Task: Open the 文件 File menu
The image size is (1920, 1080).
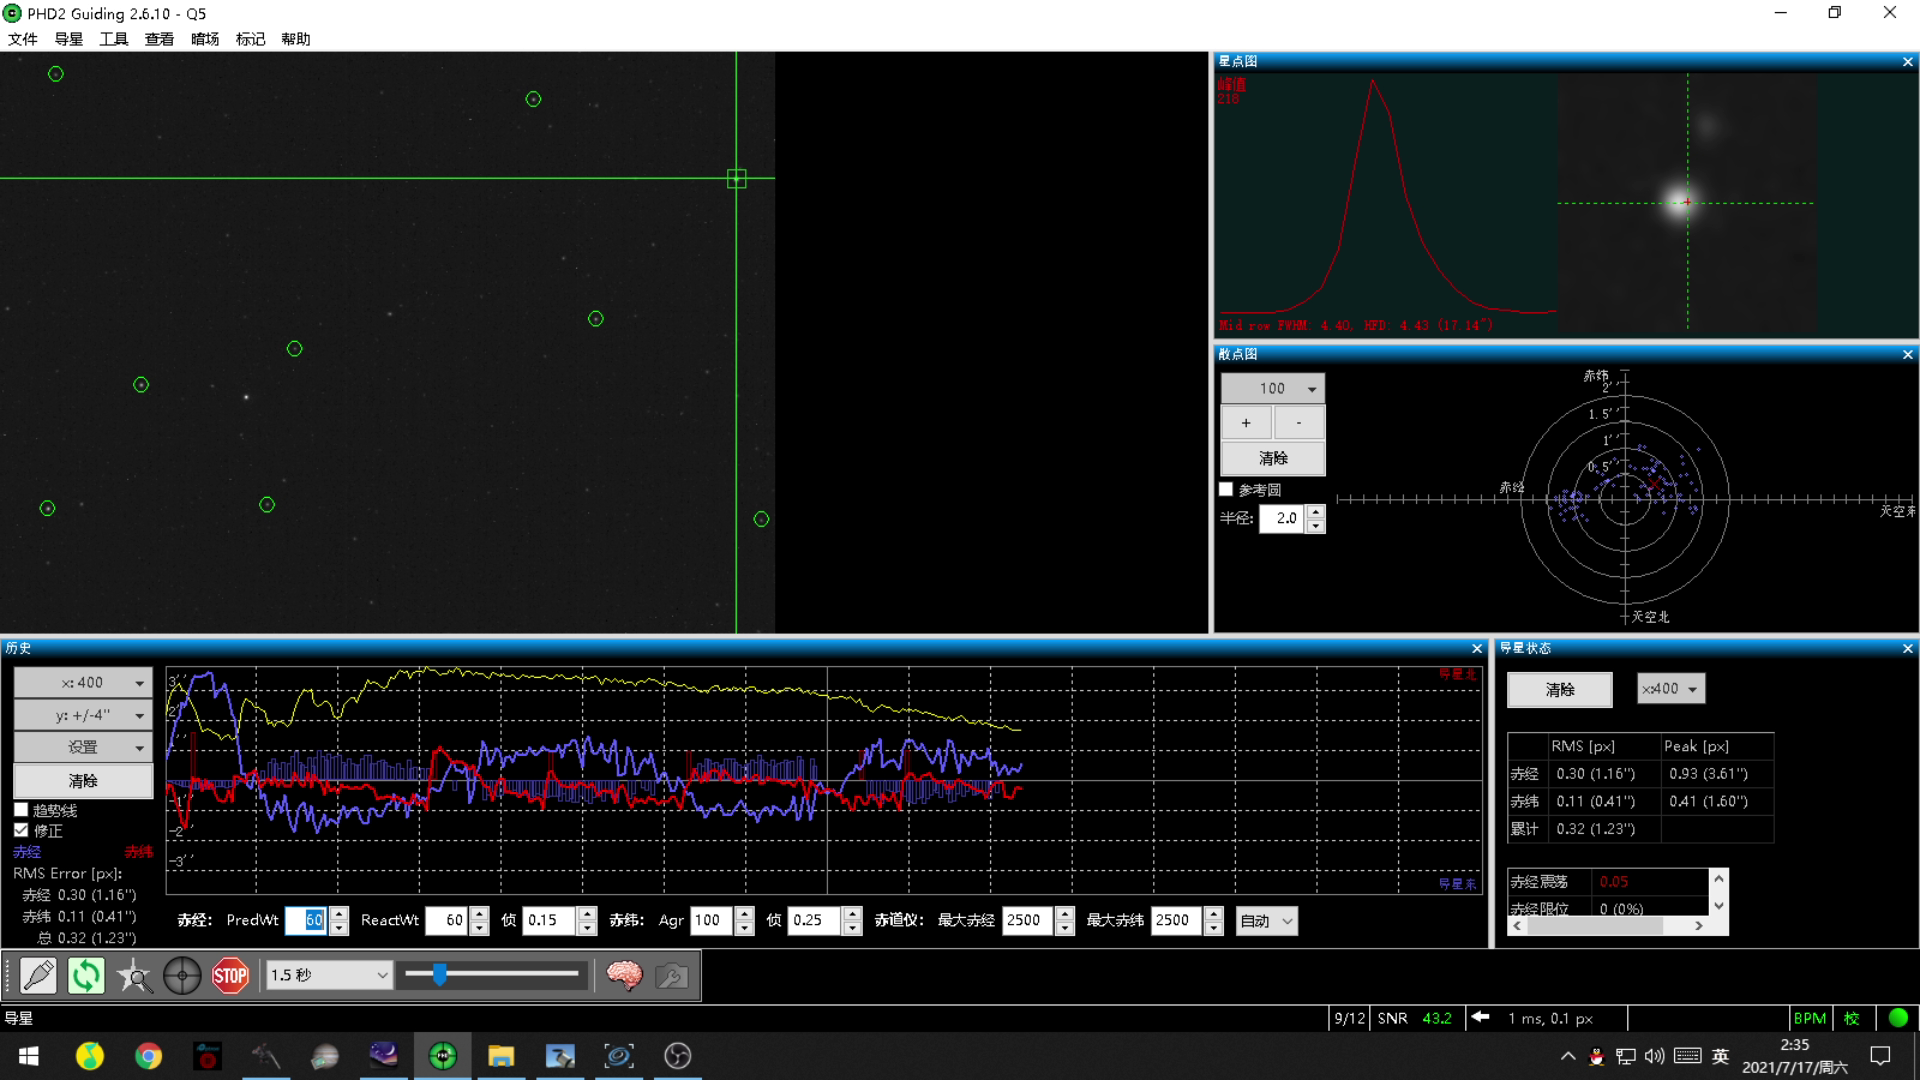Action: 23,39
